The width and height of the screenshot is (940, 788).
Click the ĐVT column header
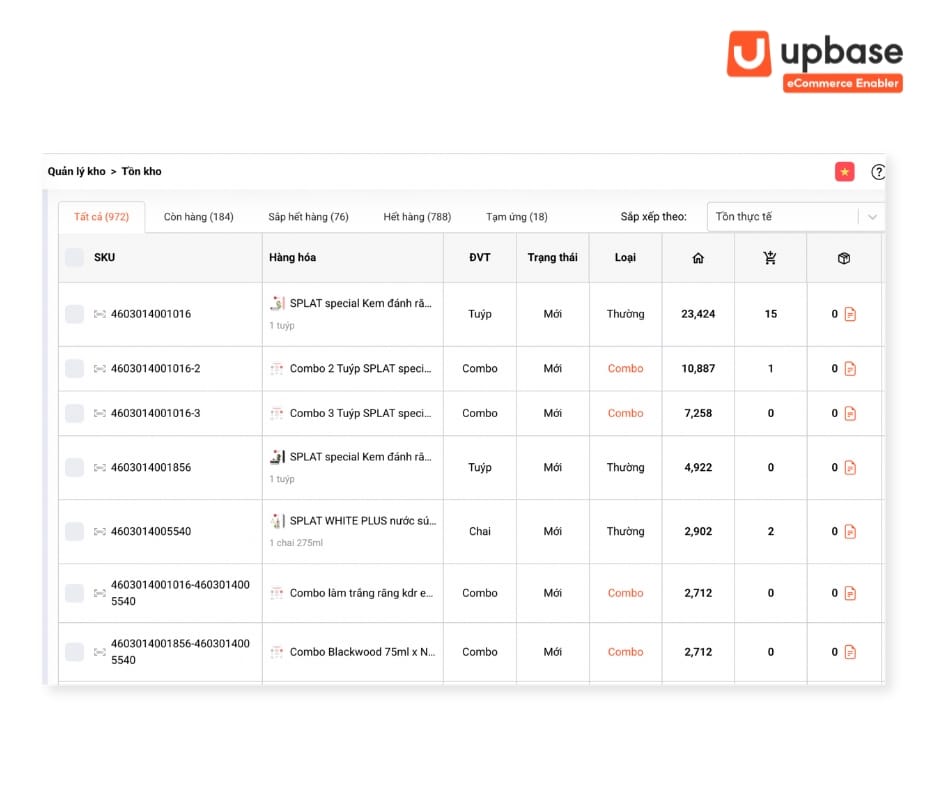(x=480, y=257)
